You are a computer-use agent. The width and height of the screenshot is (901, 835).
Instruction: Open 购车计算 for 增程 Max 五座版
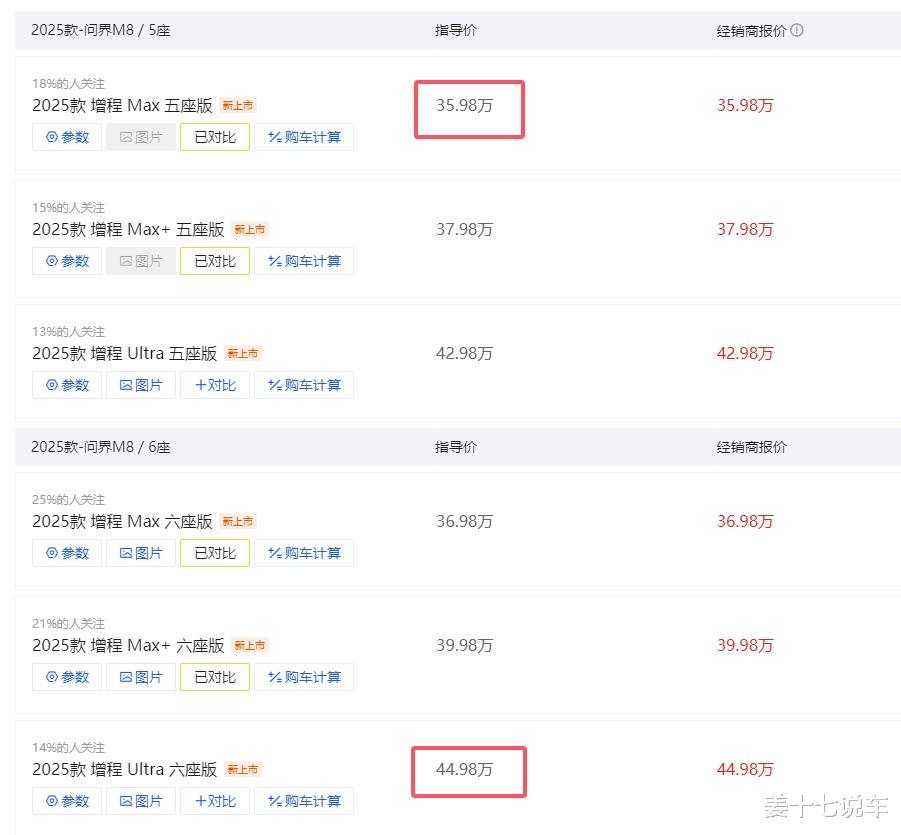[304, 137]
